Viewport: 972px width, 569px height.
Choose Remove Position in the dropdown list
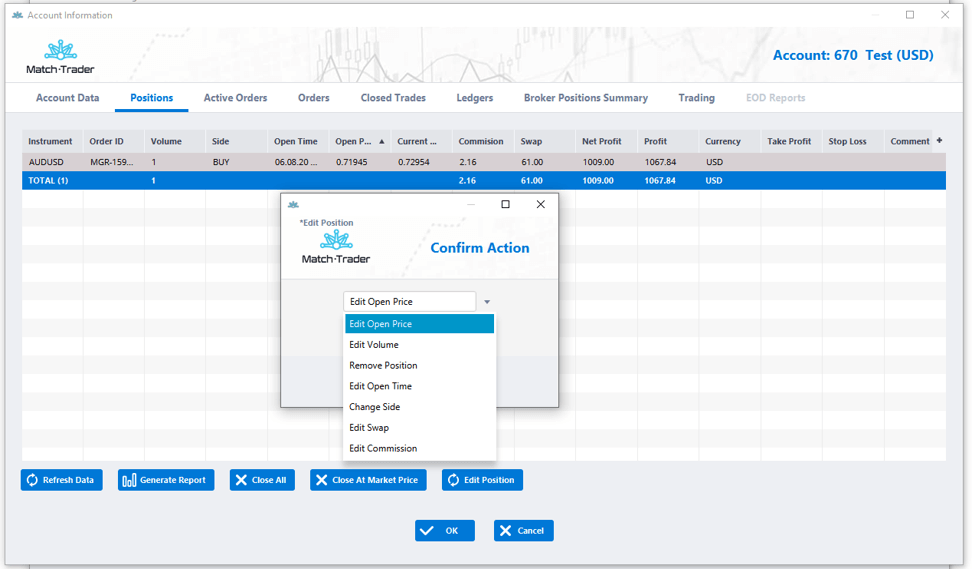pyautogui.click(x=383, y=366)
